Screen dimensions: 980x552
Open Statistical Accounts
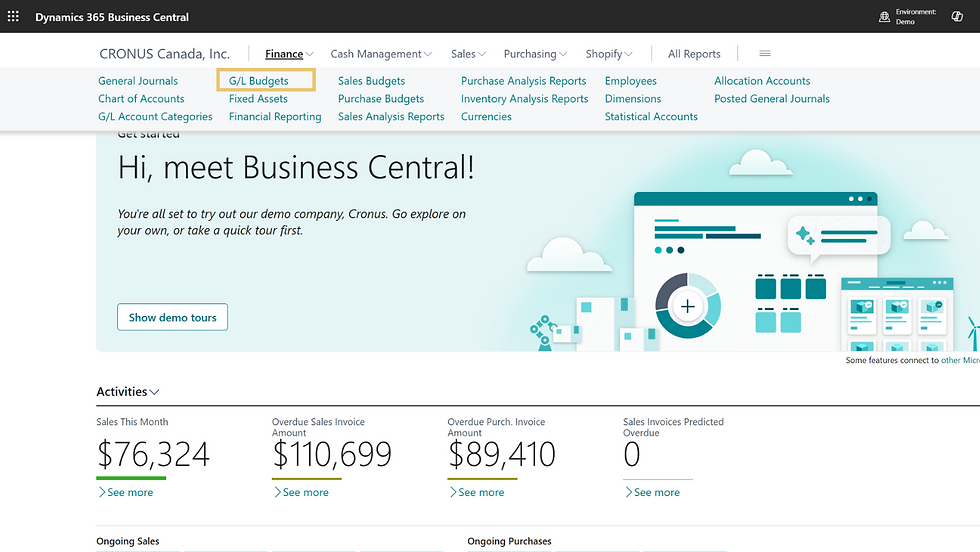tap(651, 116)
